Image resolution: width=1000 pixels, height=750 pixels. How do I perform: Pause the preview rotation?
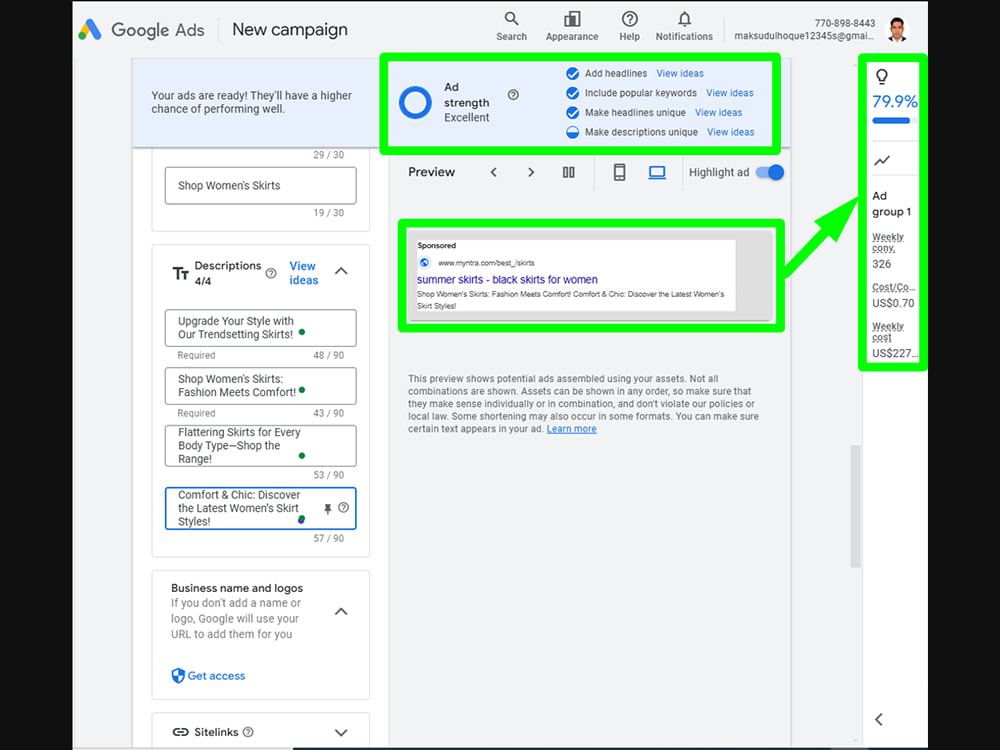pos(568,172)
